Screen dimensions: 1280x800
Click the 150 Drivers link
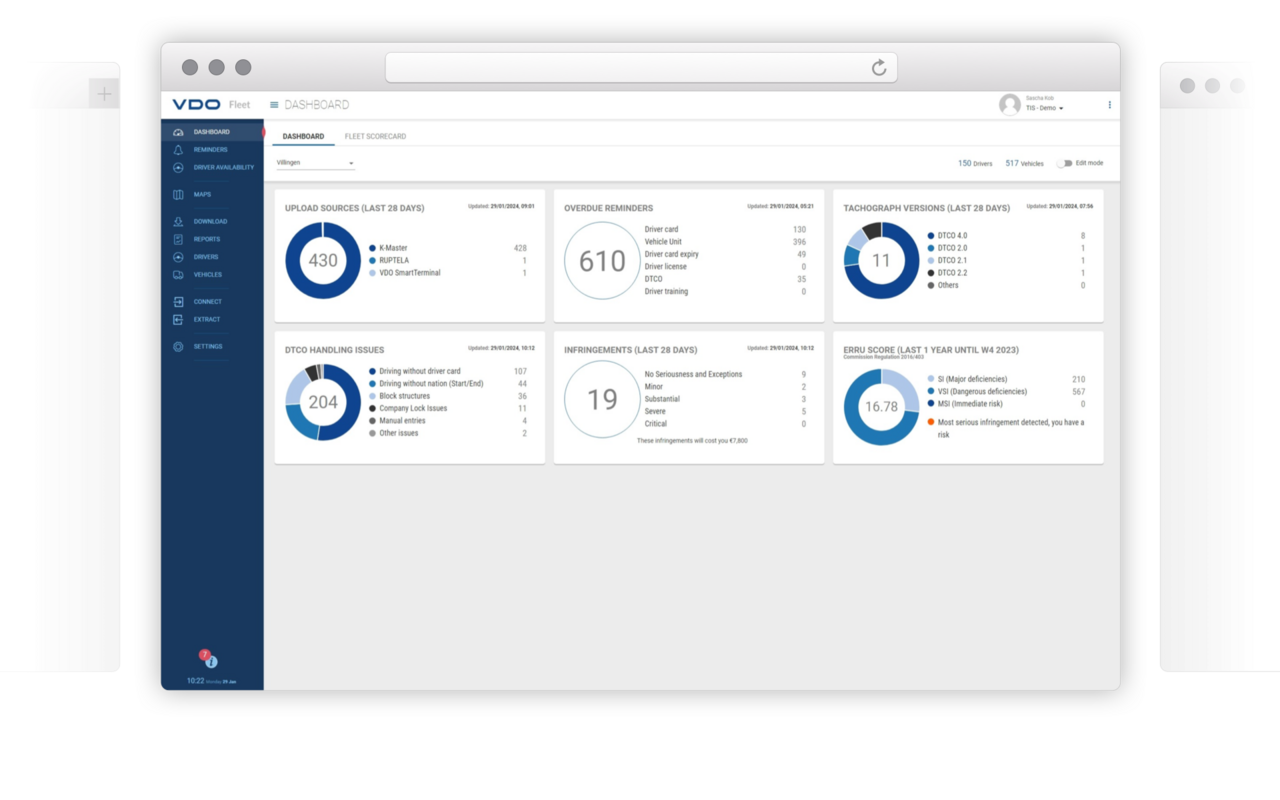click(975, 163)
